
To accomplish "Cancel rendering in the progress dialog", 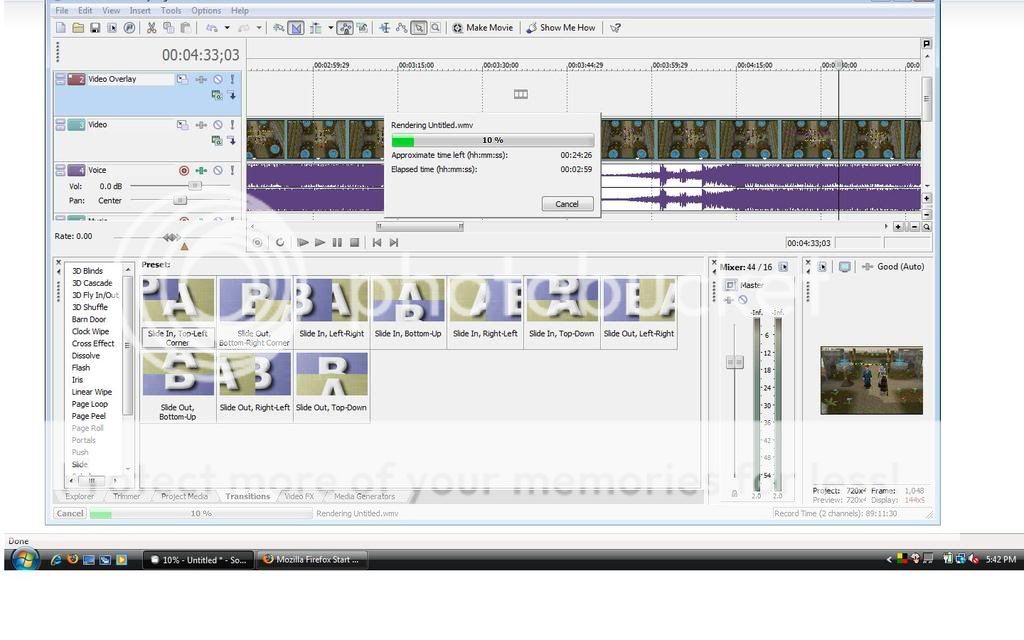I will 566,203.
